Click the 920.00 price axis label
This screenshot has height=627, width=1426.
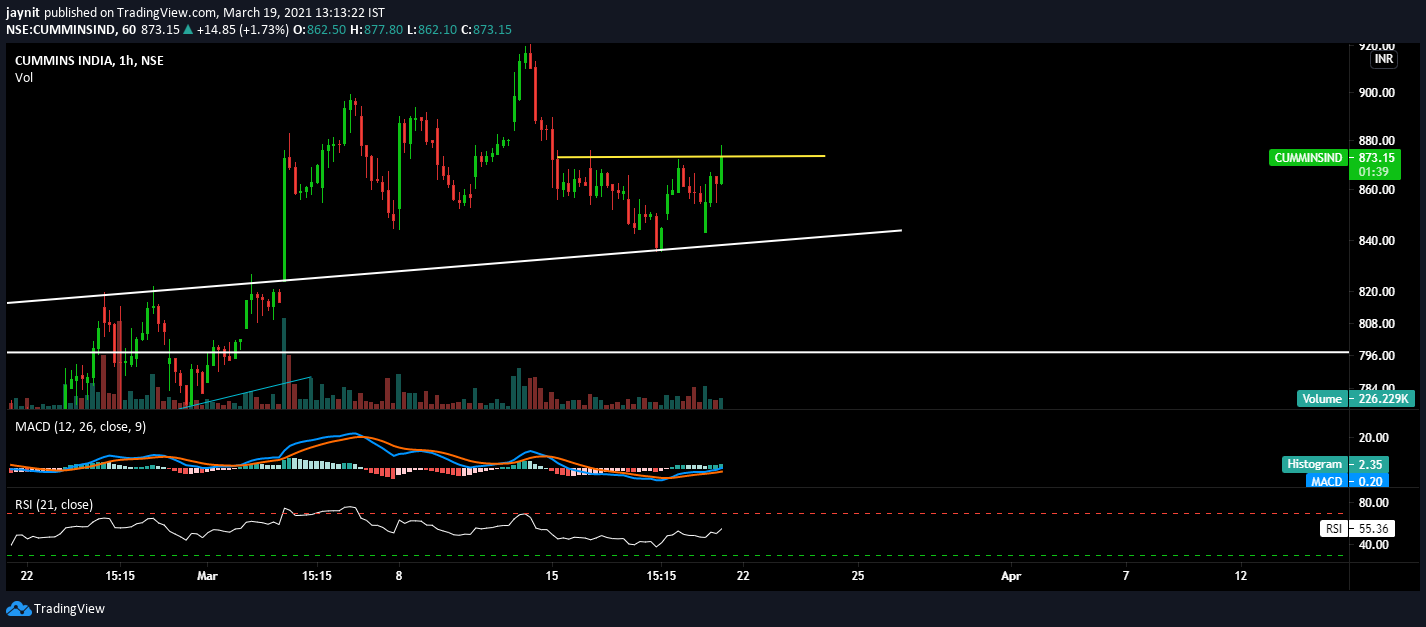pos(1377,46)
